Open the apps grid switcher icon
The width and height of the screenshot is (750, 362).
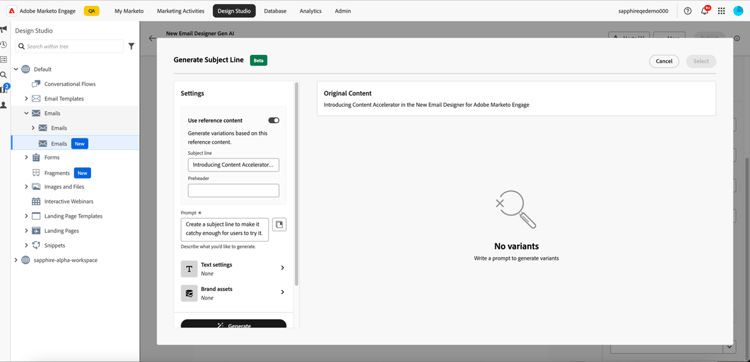click(x=721, y=11)
